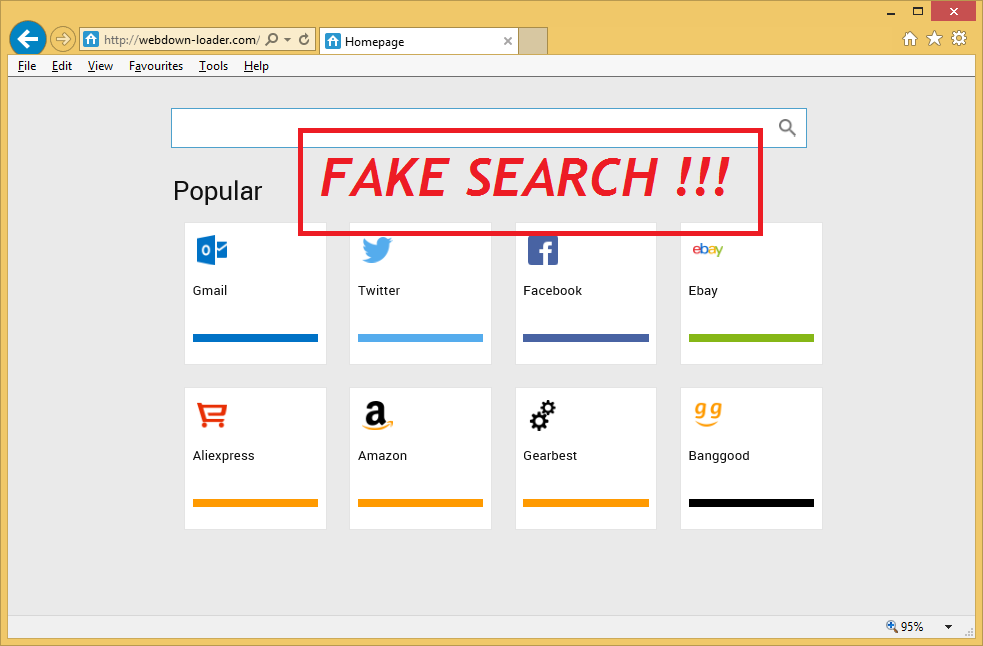The image size is (983, 646).
Task: Open the Gmail link
Action: pyautogui.click(x=209, y=291)
